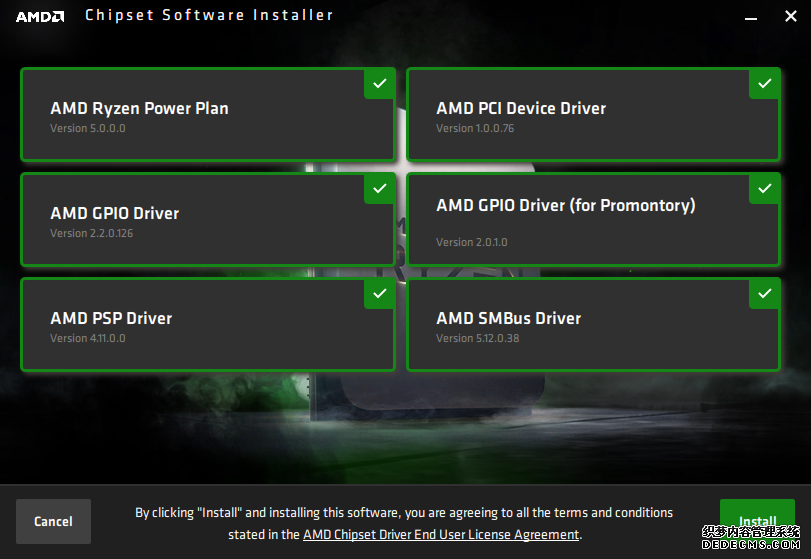Click the Version 5.0.0.0 text

pos(87,128)
